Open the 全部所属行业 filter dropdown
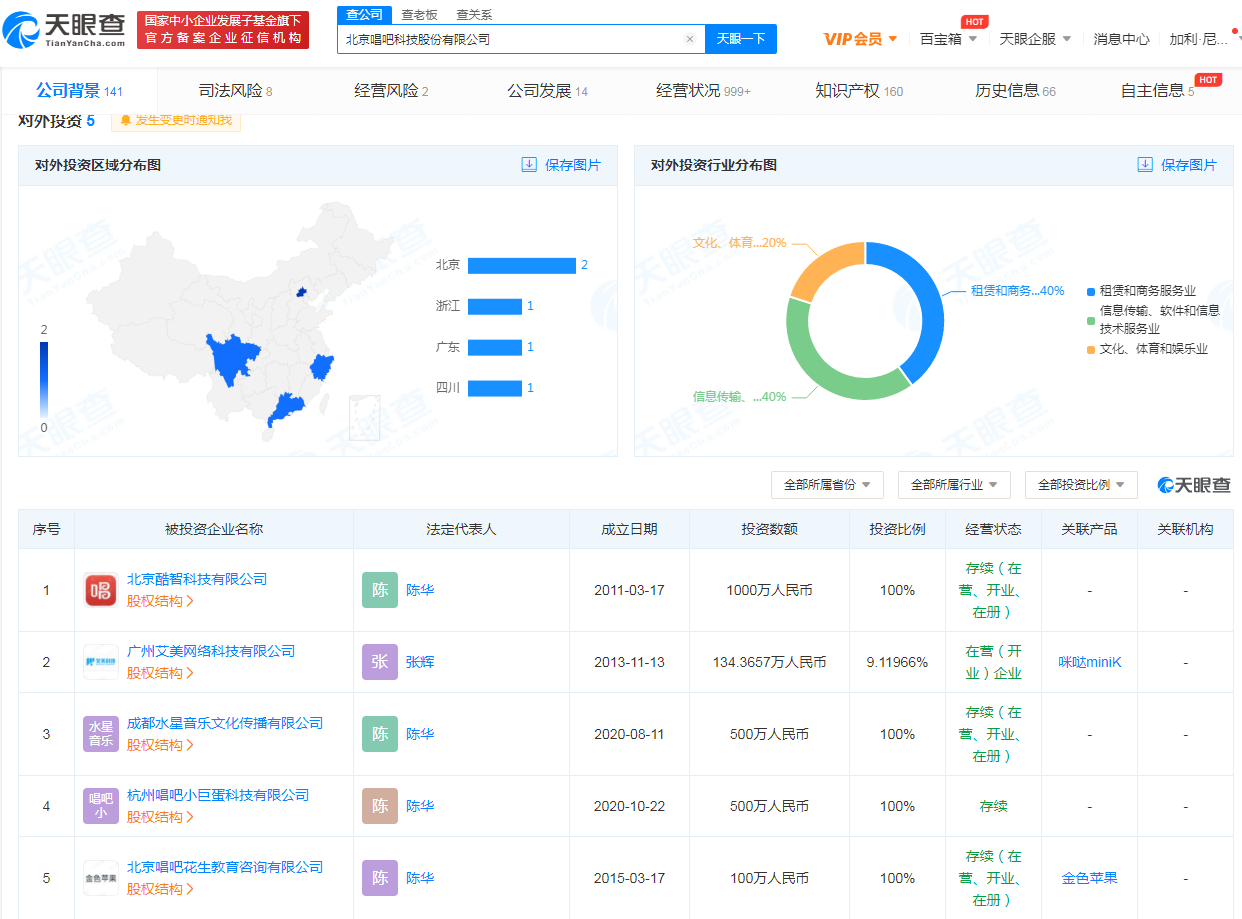Image resolution: width=1242 pixels, height=919 pixels. click(x=954, y=485)
